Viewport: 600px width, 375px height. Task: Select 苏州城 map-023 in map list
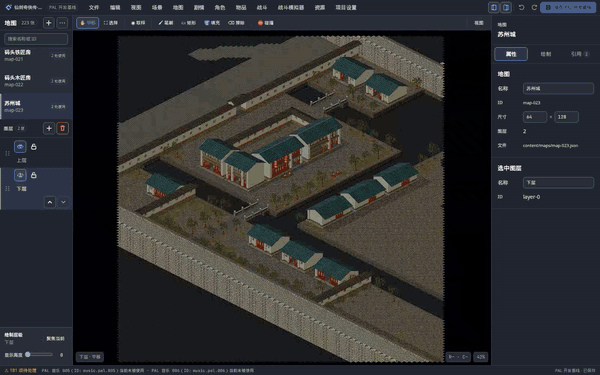click(x=36, y=106)
